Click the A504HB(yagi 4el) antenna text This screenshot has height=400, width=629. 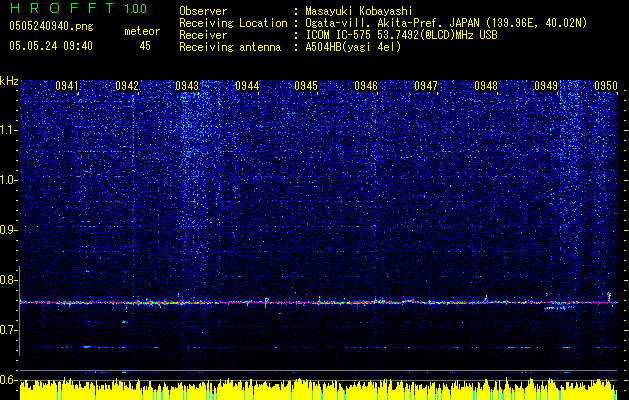pyautogui.click(x=353, y=47)
